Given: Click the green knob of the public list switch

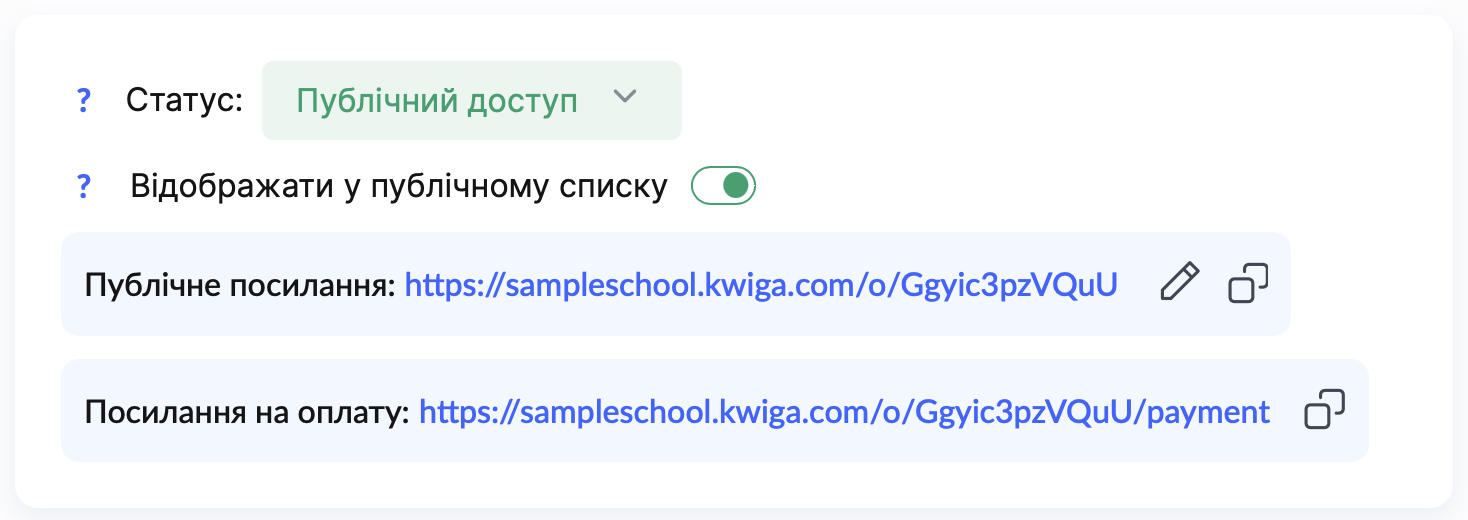Looking at the screenshot, I should tap(736, 185).
